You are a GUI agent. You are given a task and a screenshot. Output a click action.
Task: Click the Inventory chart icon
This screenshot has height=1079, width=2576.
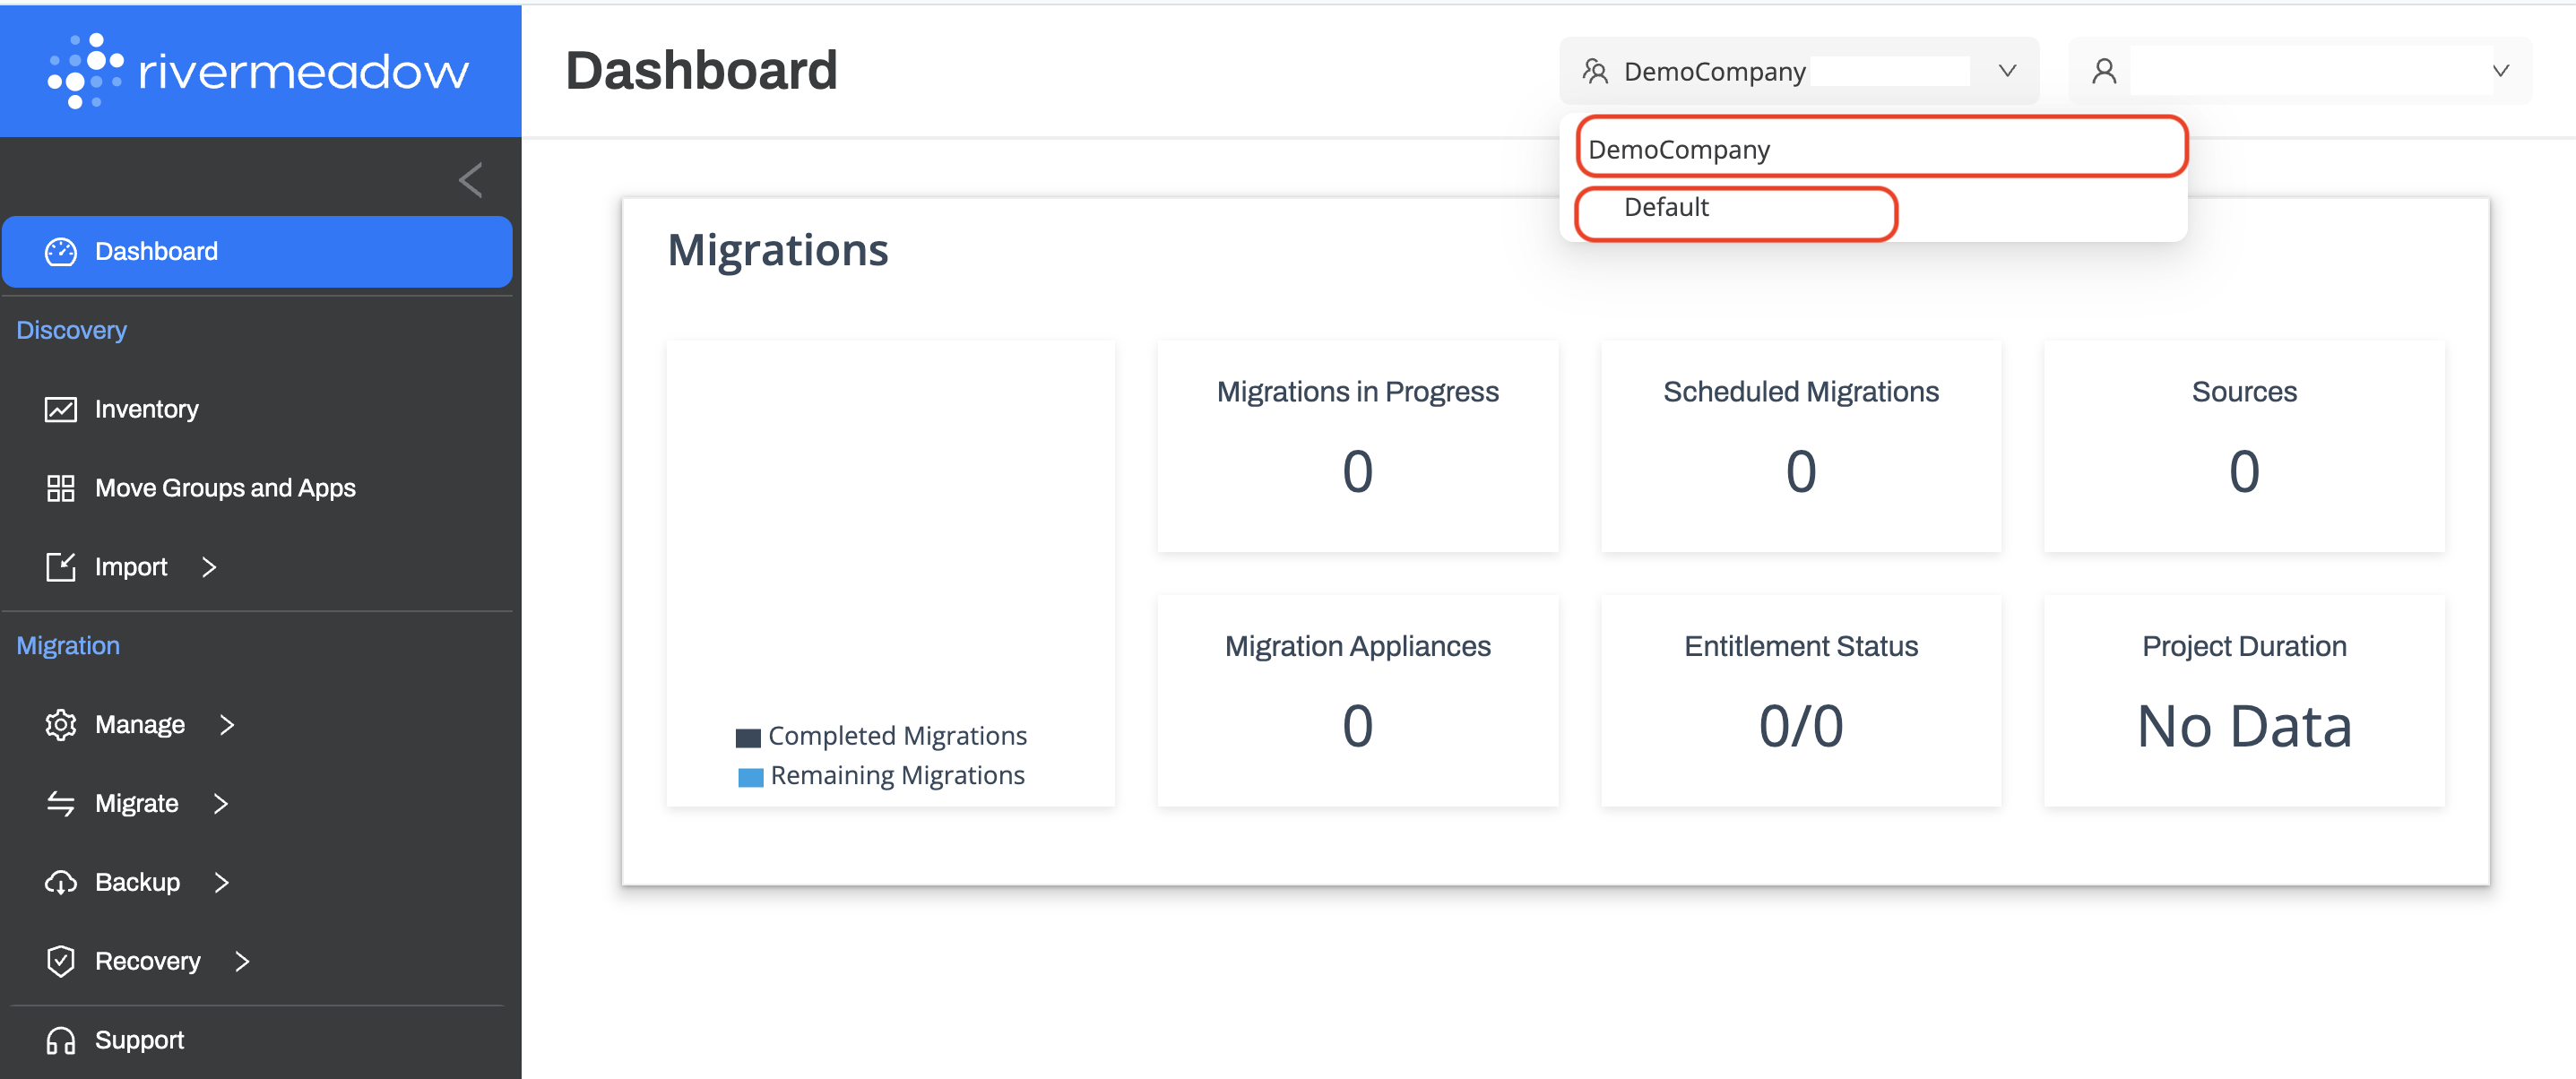point(61,410)
